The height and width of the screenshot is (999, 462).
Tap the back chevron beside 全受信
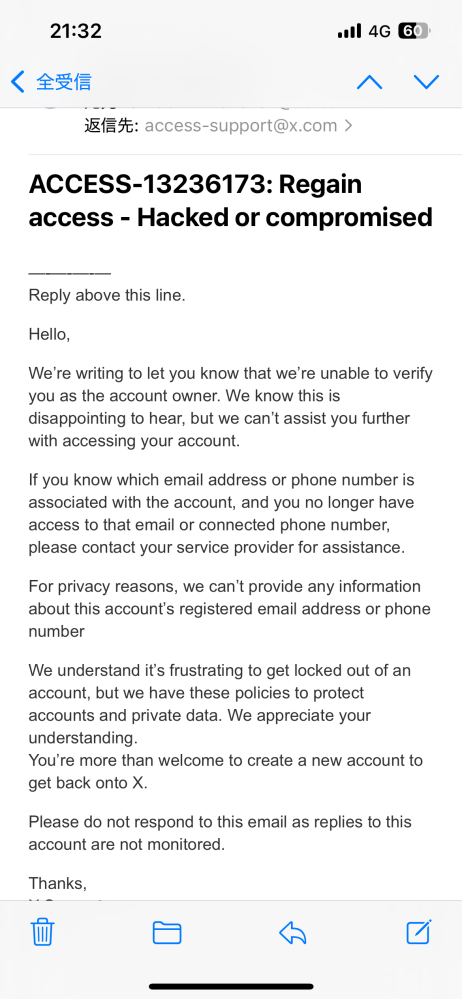point(18,82)
